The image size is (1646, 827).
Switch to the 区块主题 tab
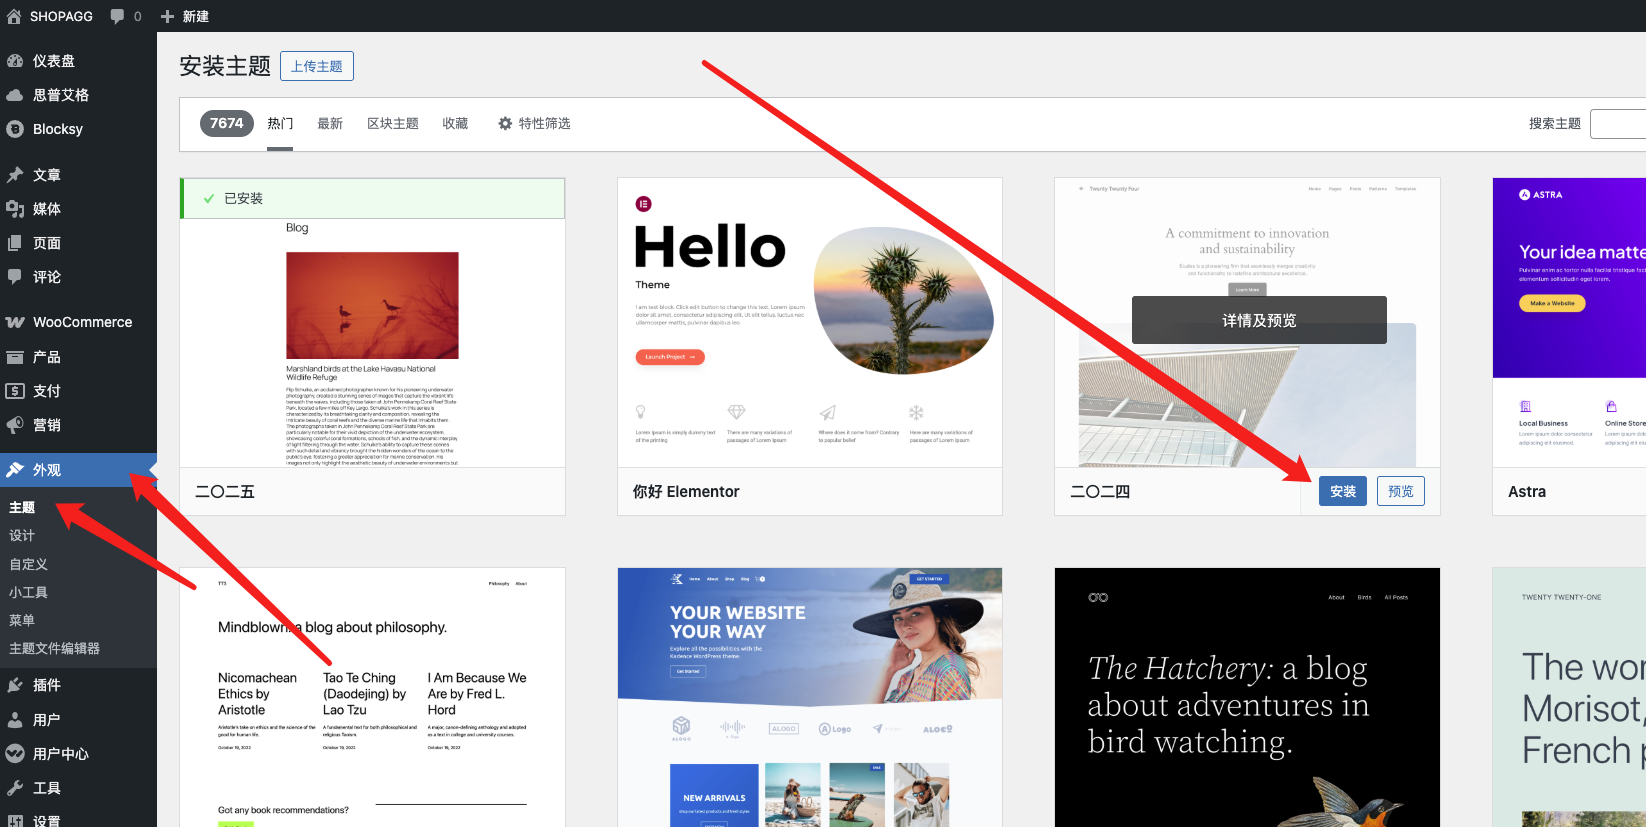pos(392,124)
